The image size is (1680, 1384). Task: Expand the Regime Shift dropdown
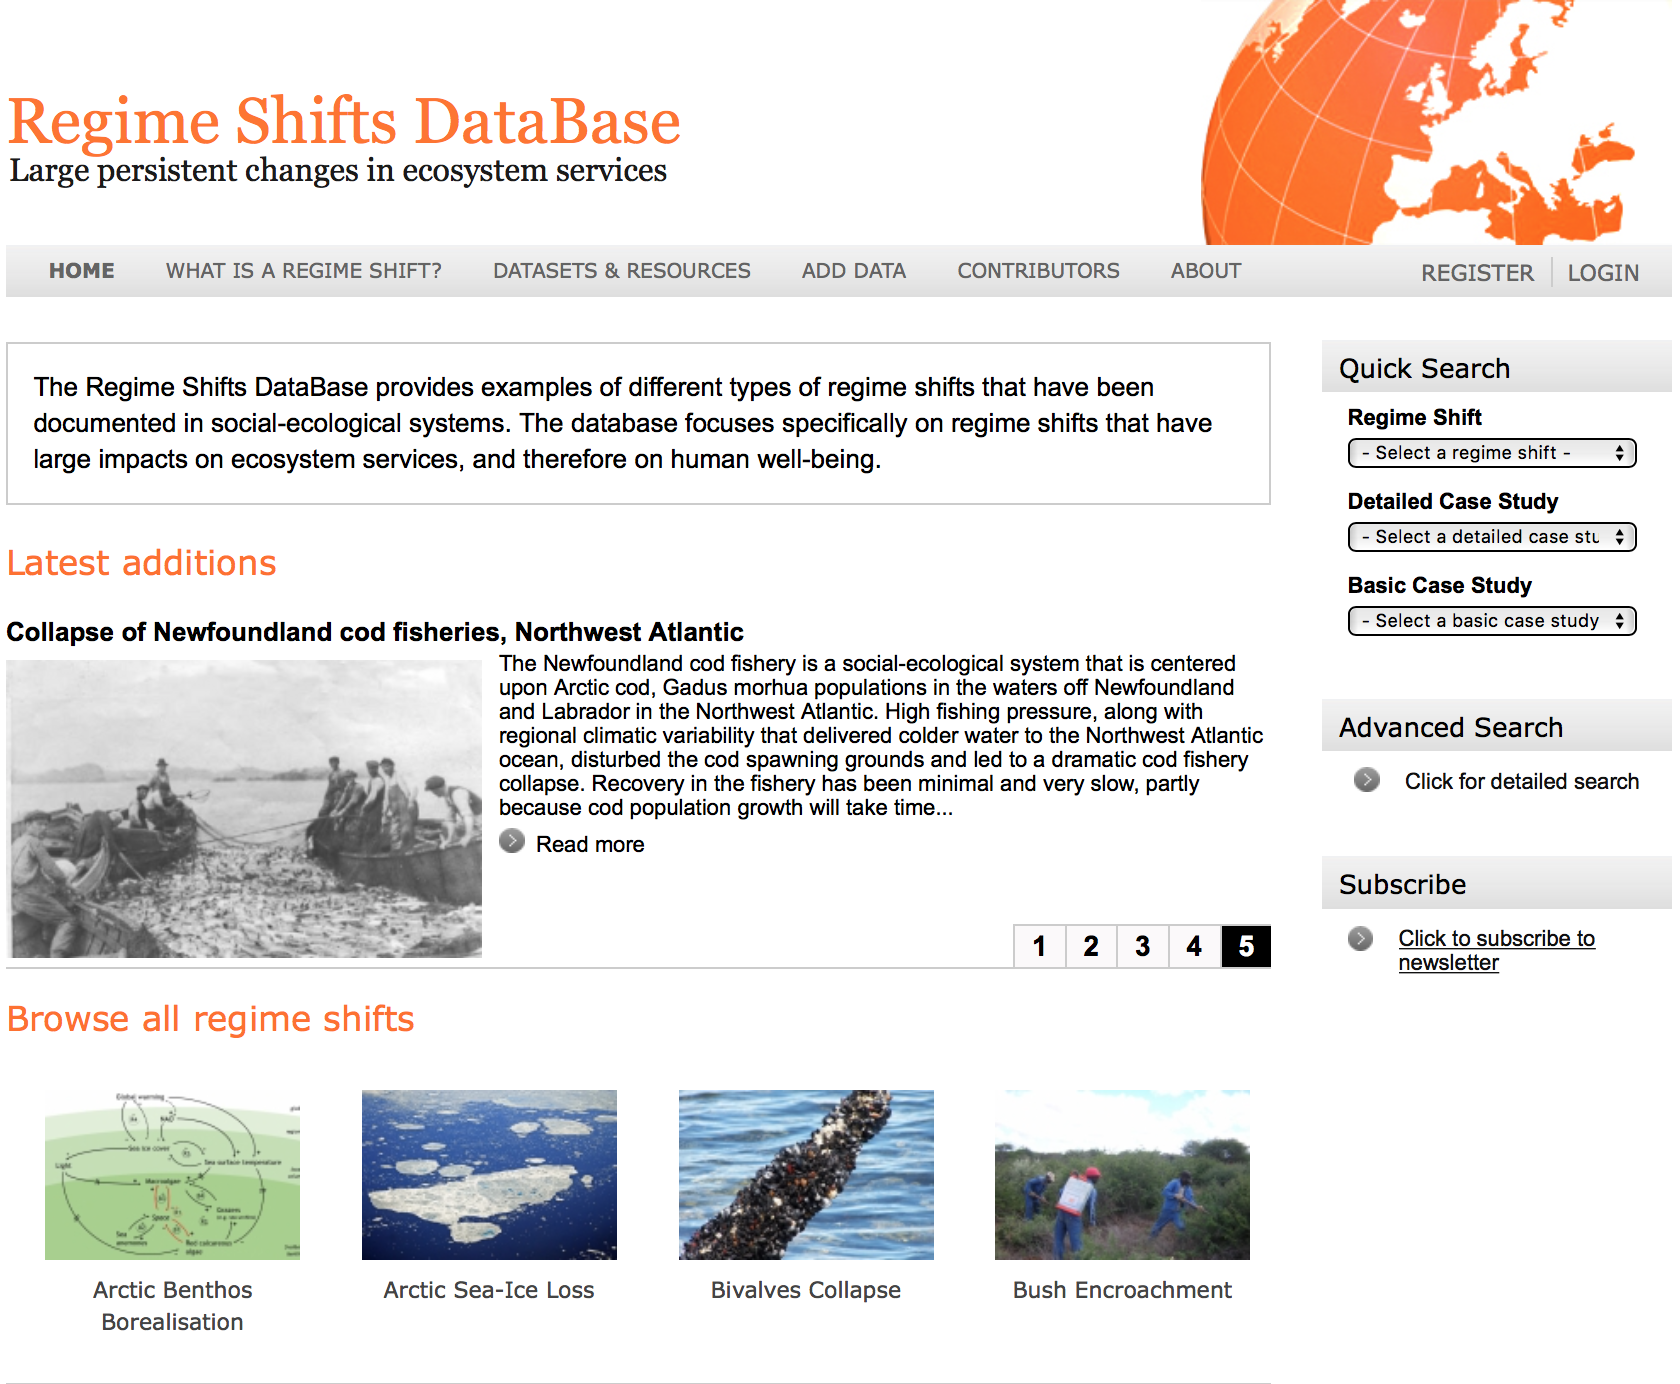pos(1491,453)
